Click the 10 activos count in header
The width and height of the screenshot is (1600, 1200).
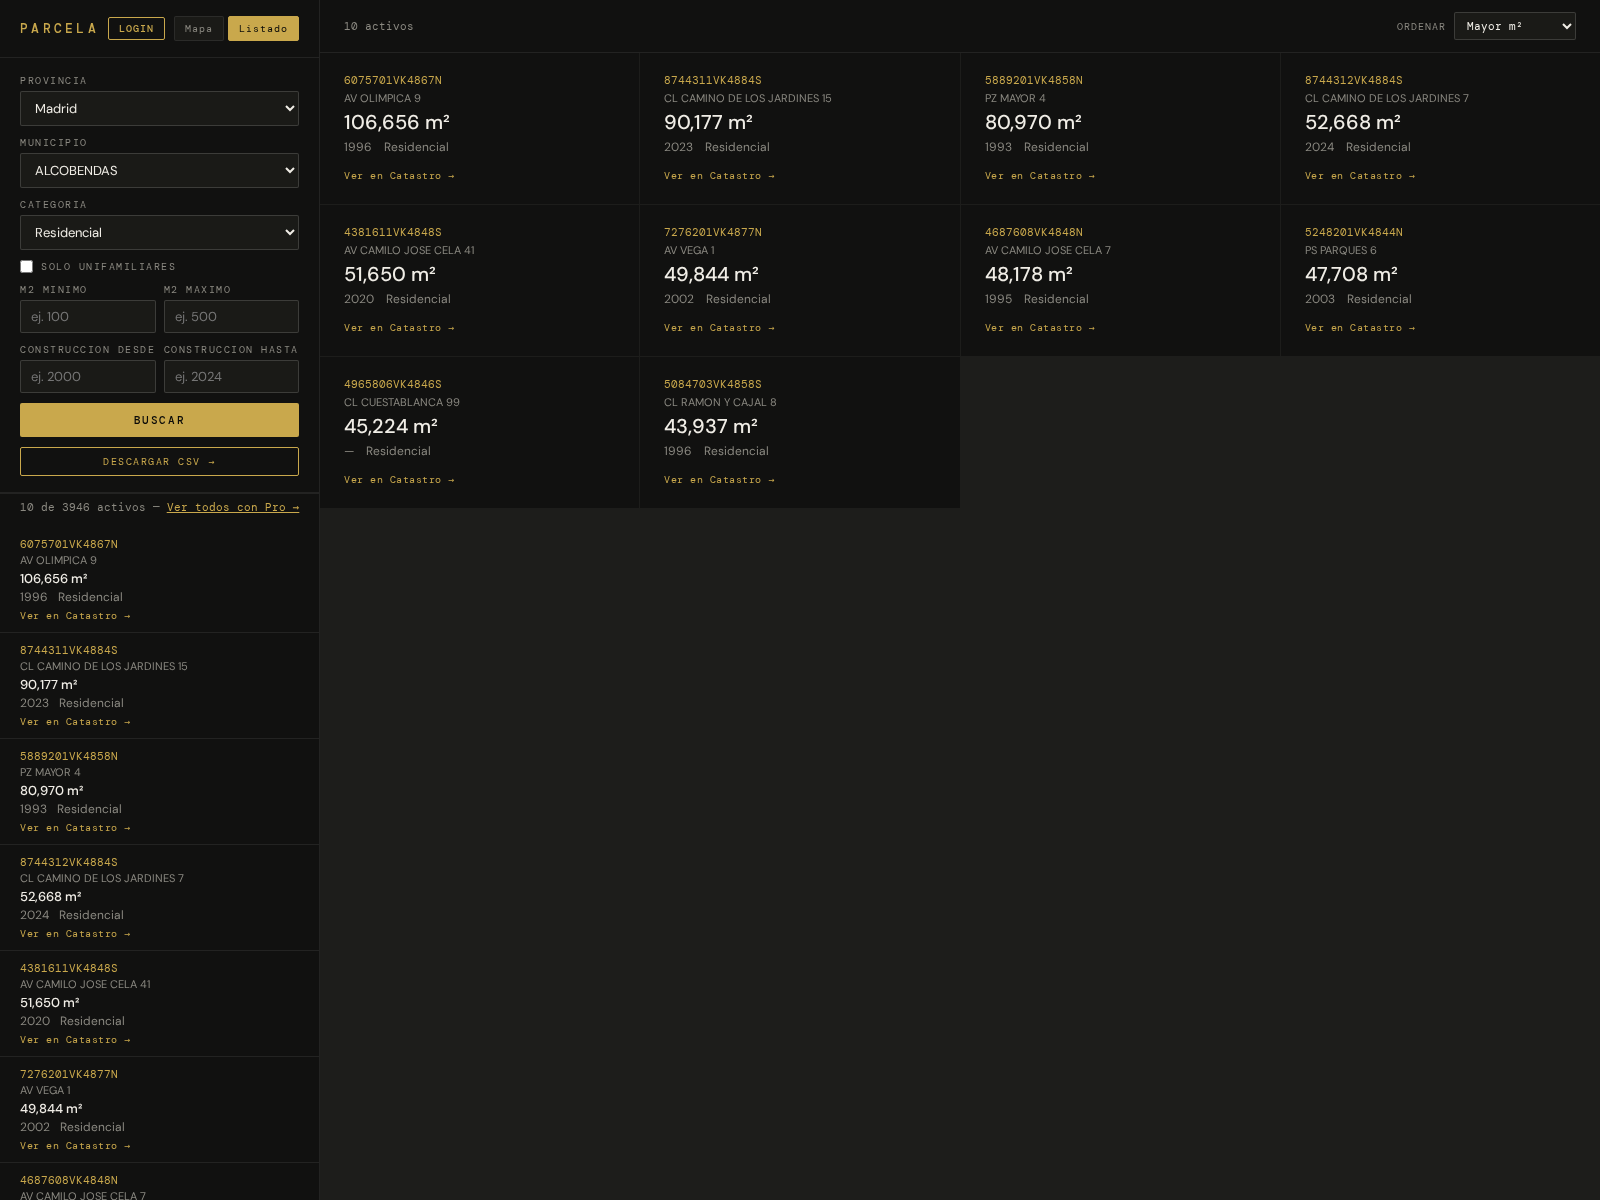point(378,26)
